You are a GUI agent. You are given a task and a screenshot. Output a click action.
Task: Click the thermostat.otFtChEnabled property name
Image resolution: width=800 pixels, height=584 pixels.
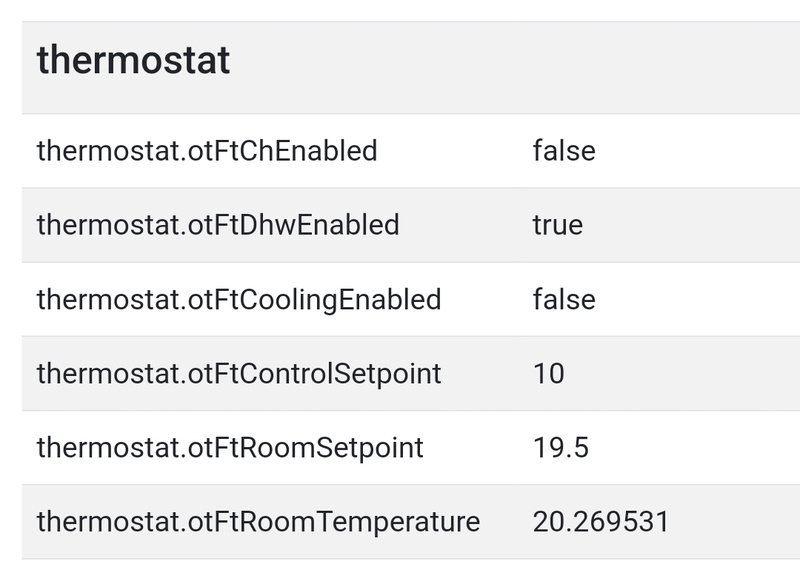tap(206, 151)
